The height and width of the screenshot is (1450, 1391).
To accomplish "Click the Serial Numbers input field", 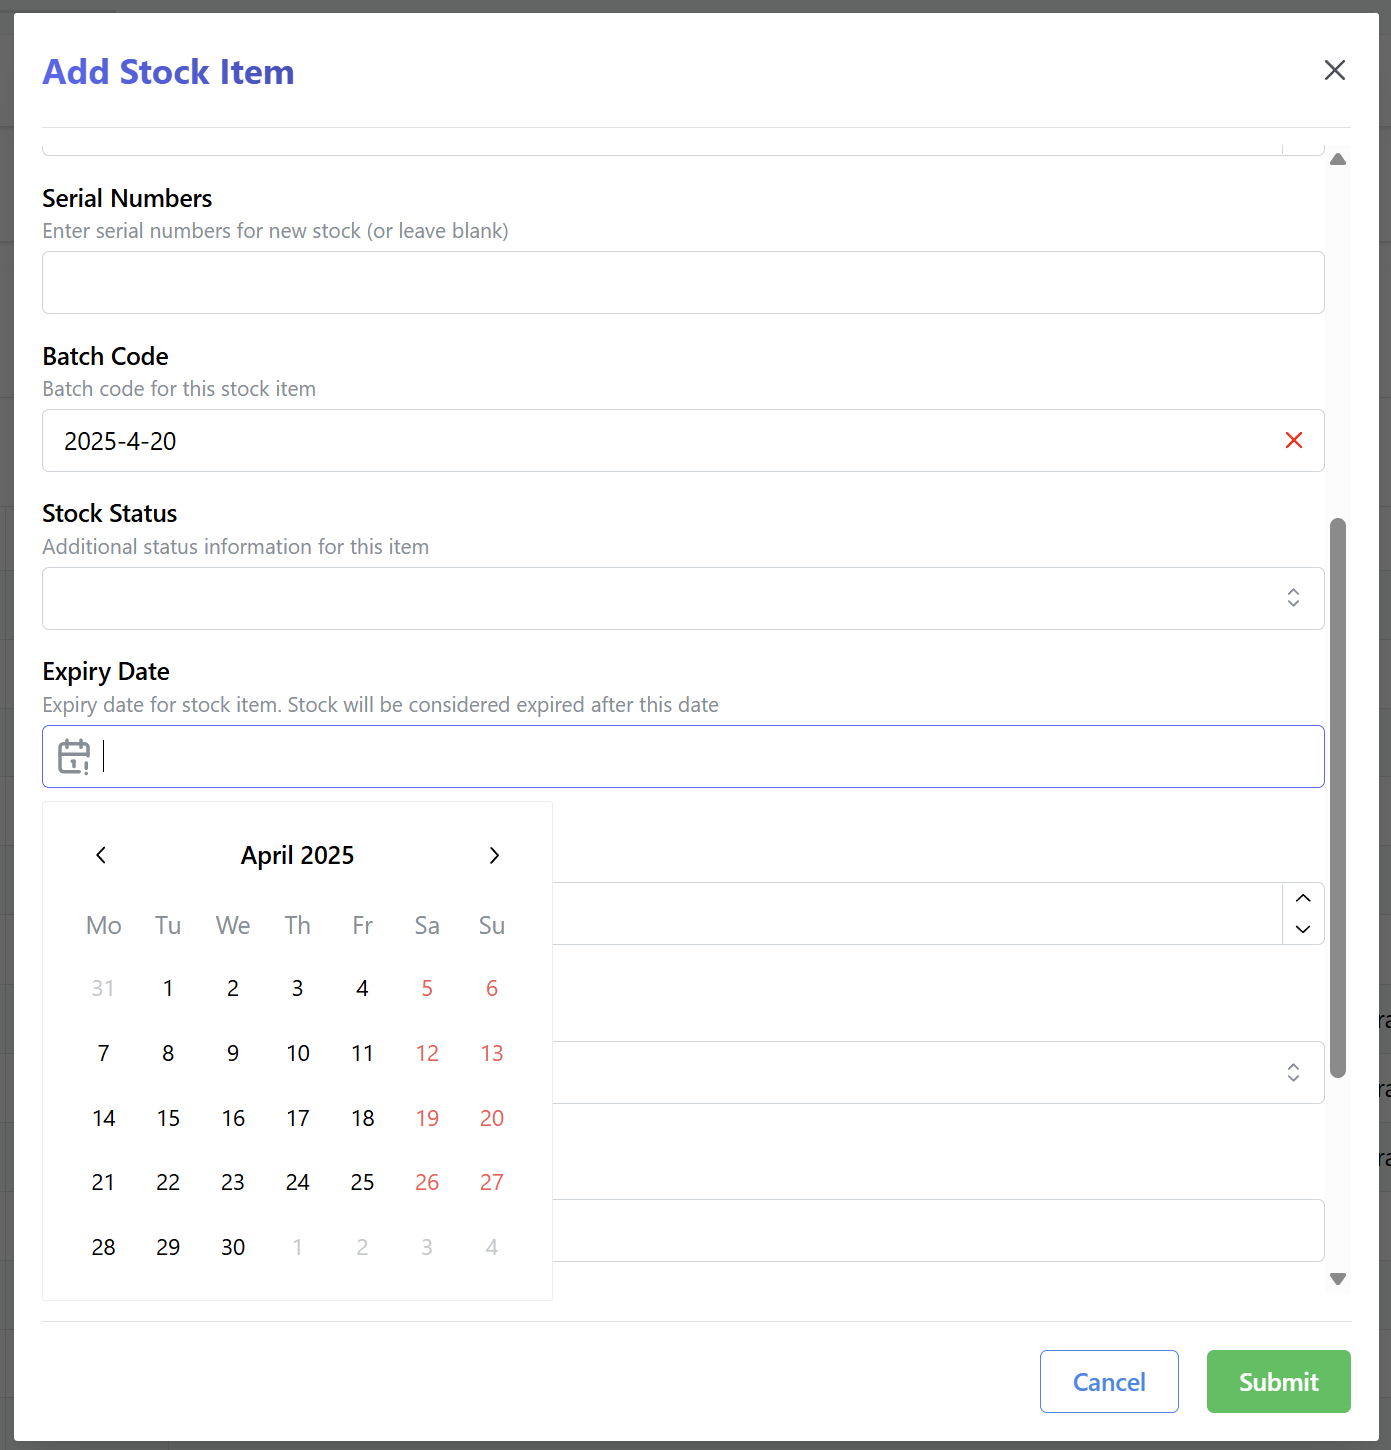I will [683, 282].
